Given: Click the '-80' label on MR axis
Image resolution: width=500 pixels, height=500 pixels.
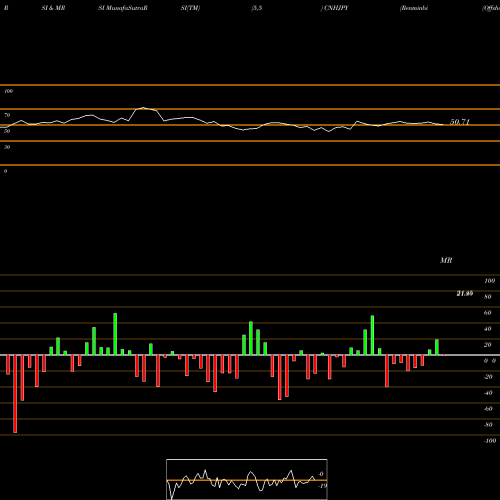Looking at the screenshot, I should 488,425.
